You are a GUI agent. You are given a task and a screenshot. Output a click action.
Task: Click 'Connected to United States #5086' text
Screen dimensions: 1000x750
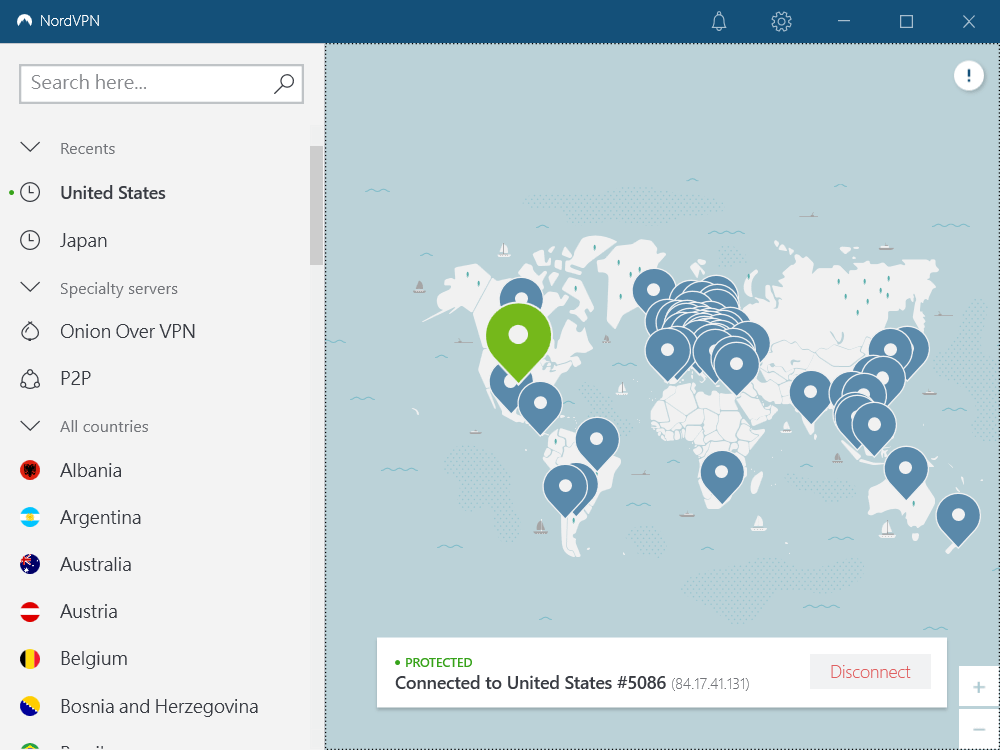(531, 683)
